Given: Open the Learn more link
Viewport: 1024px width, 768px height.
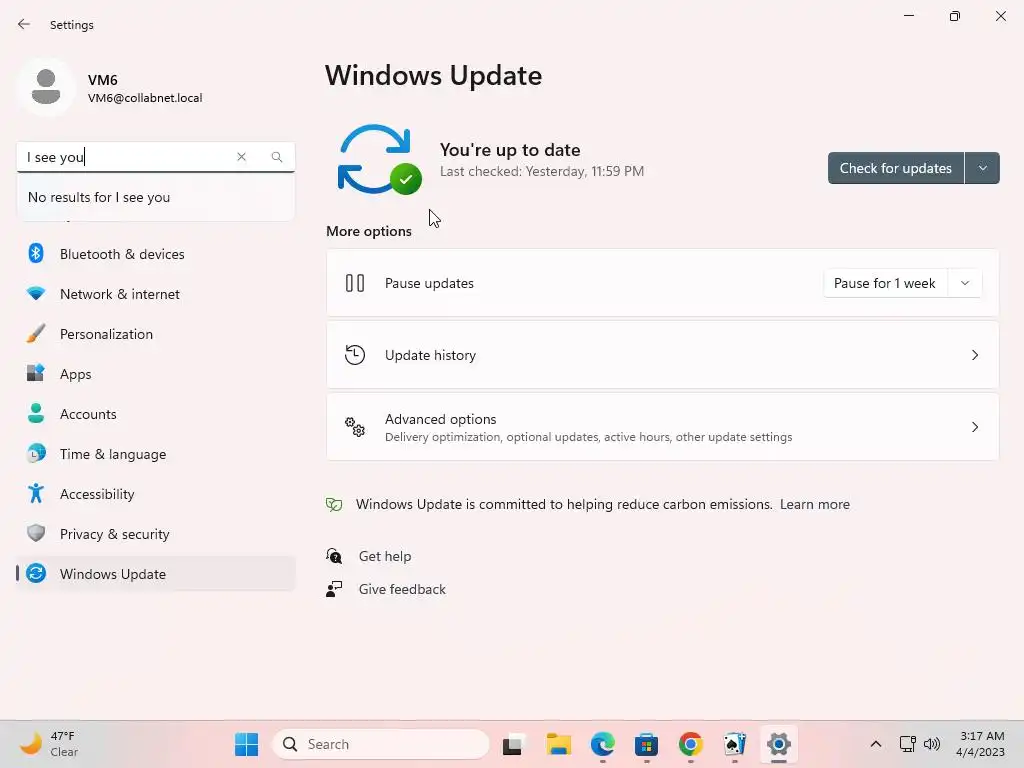Looking at the screenshot, I should click(x=814, y=504).
